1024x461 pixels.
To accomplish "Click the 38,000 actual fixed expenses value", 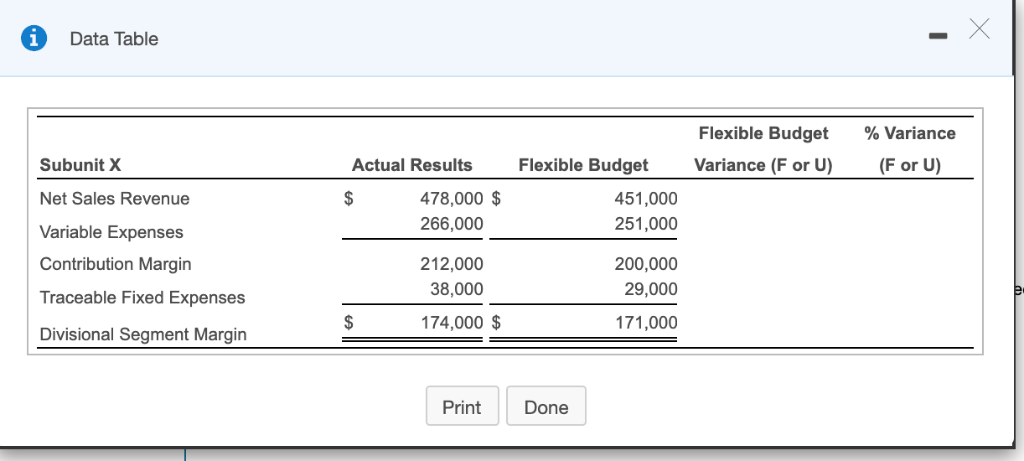I will point(456,289).
